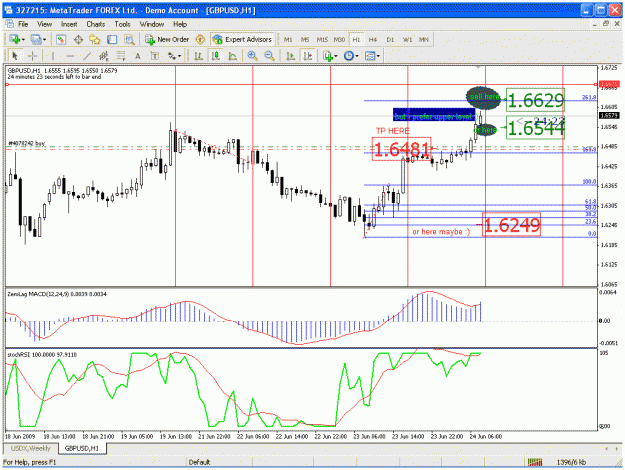The image size is (625, 470).
Task: Click the New Order button
Action: click(x=167, y=39)
